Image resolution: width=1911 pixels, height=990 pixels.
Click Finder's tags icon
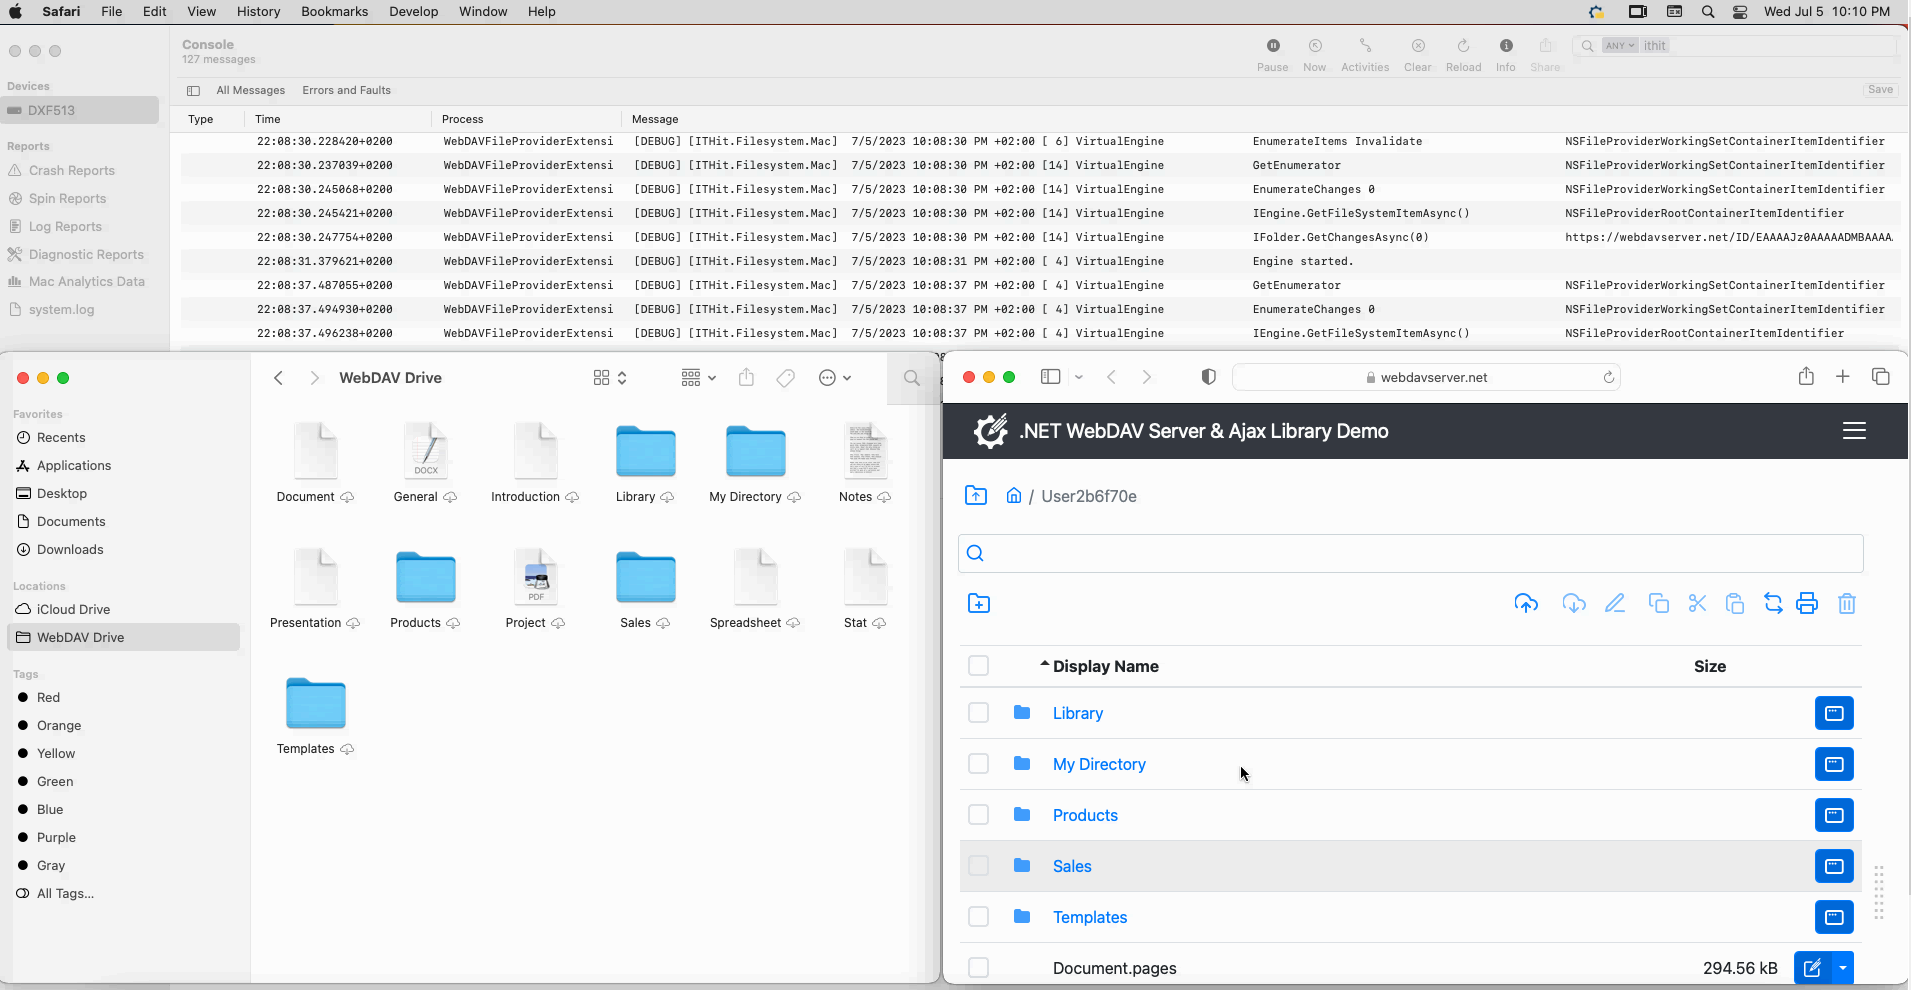click(786, 377)
